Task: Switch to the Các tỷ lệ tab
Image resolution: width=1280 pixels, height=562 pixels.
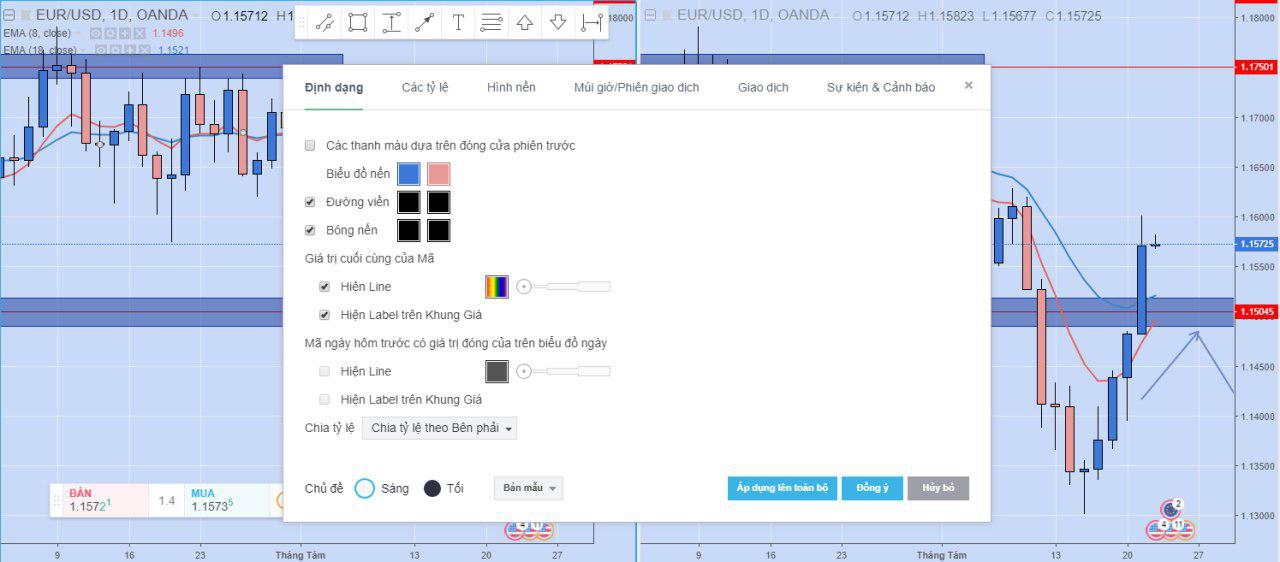Action: (425, 87)
